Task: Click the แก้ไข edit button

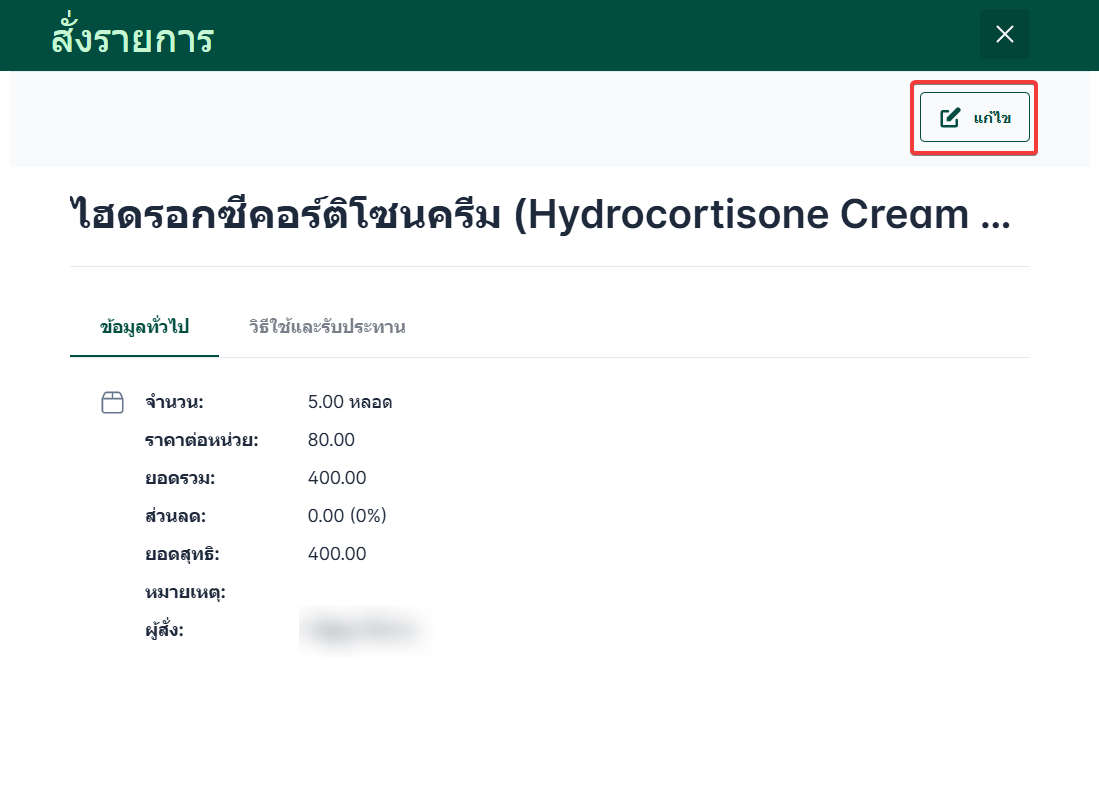Action: [x=974, y=117]
